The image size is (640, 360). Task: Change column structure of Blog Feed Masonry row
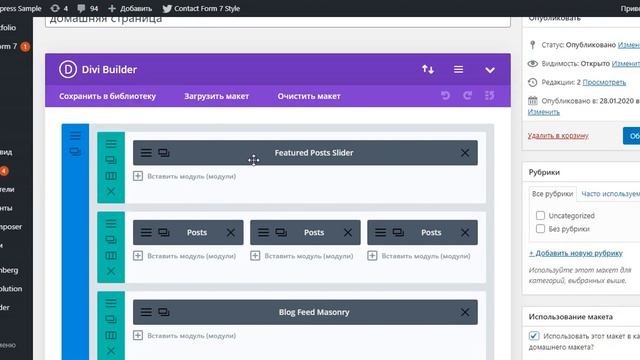[111, 335]
